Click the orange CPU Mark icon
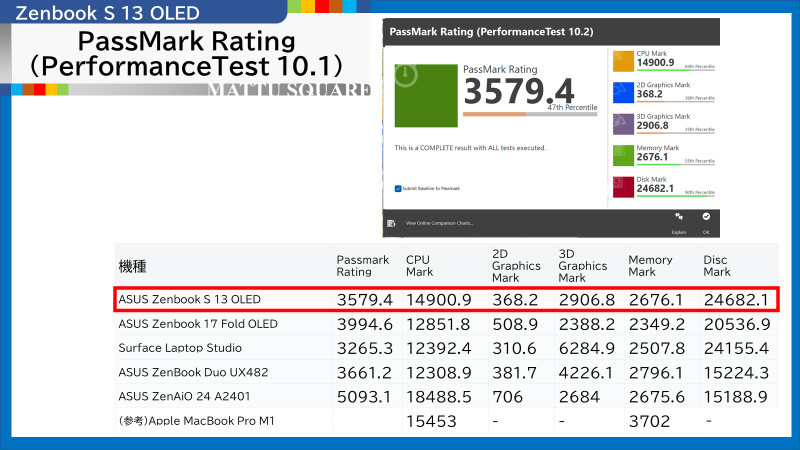This screenshot has width=800, height=450. [623, 61]
